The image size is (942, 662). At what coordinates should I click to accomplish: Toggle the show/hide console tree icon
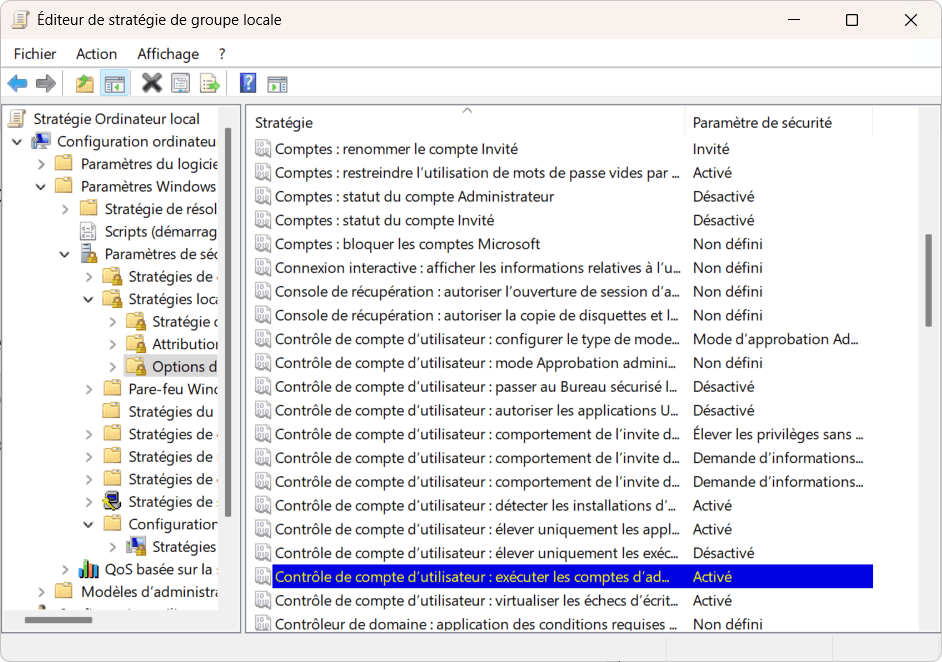(x=114, y=84)
